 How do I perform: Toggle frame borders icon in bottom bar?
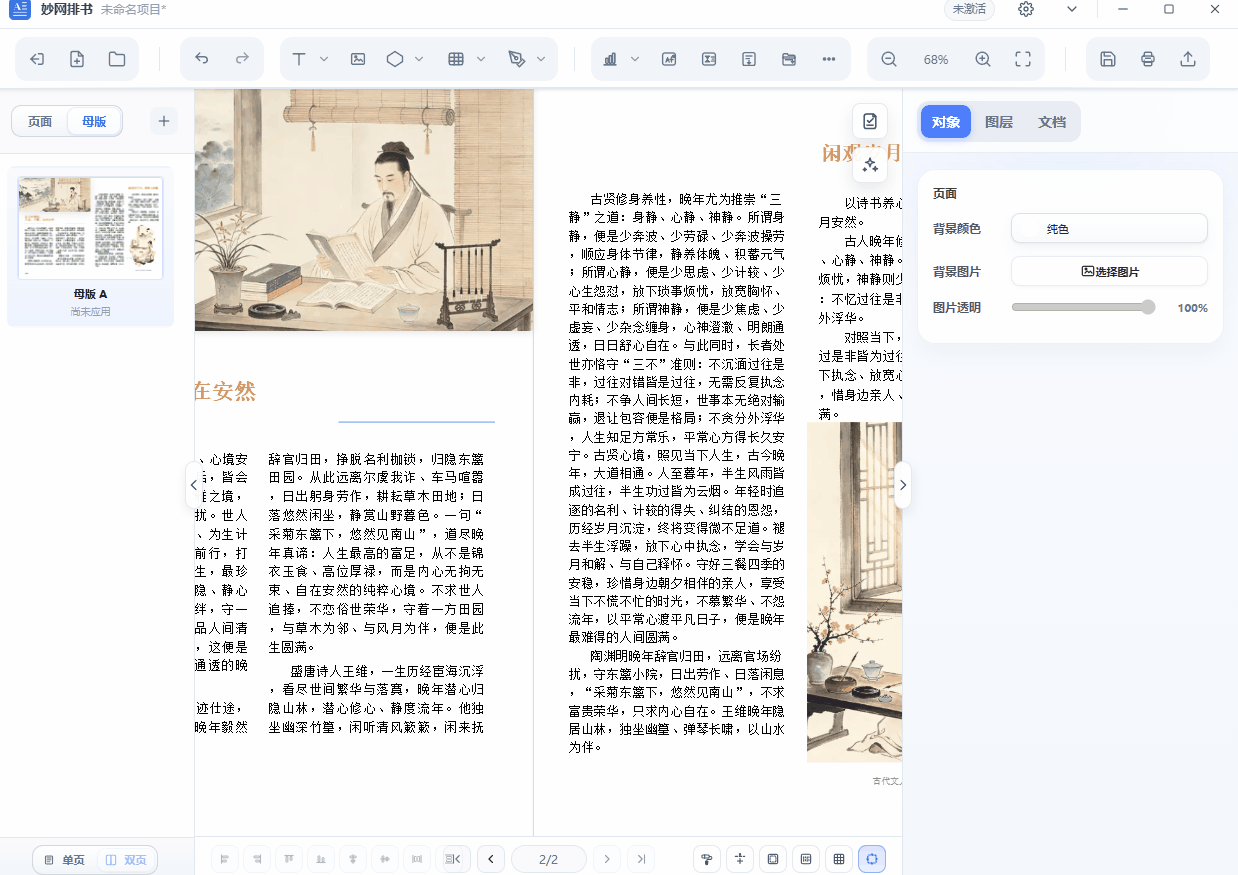(773, 859)
